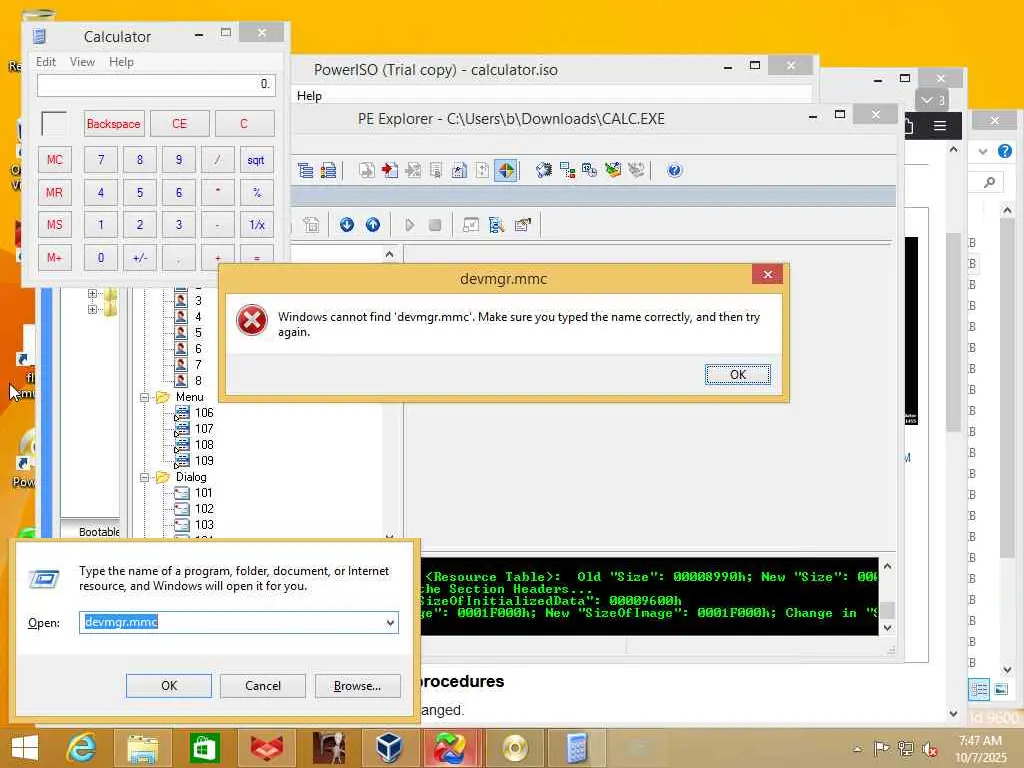Image resolution: width=1024 pixels, height=768 pixels.
Task: Click the gray stop square in PE Explorer toolbar
Action: [435, 225]
